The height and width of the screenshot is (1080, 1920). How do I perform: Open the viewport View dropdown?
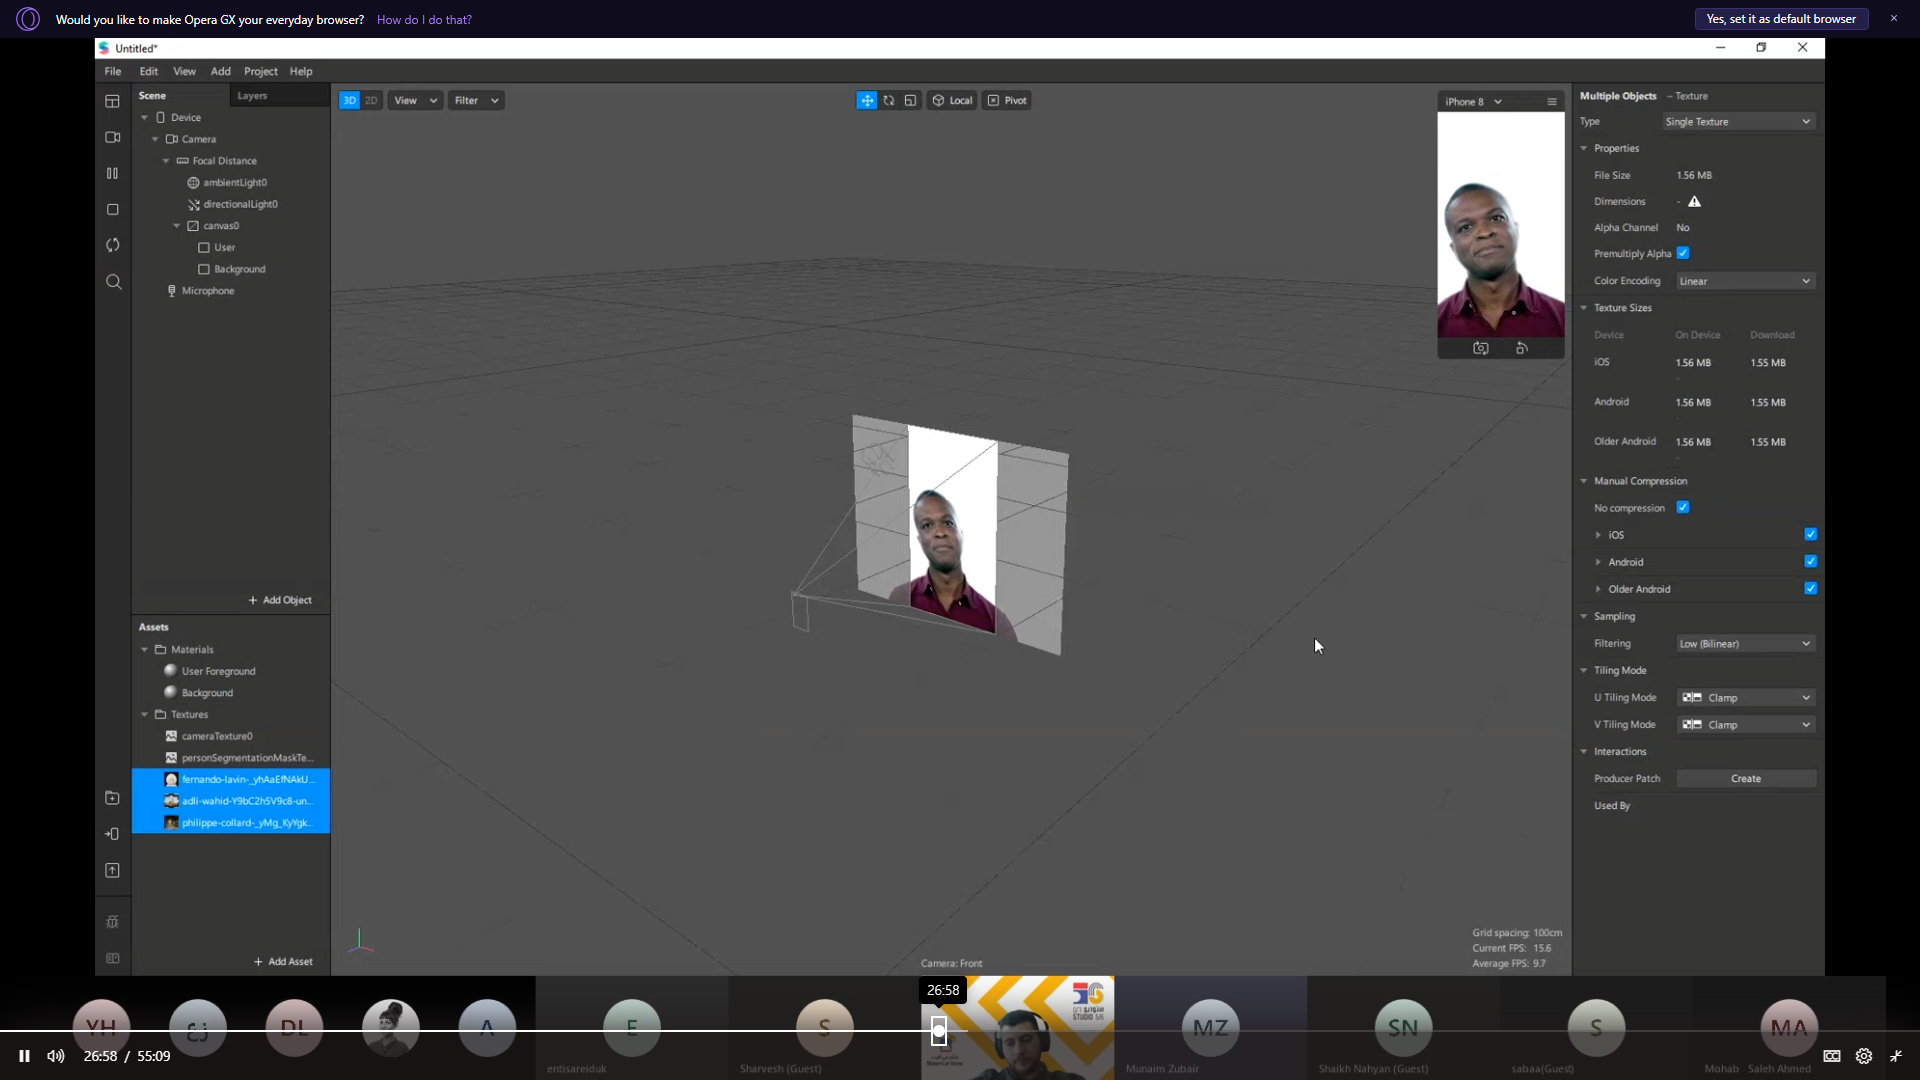(415, 100)
